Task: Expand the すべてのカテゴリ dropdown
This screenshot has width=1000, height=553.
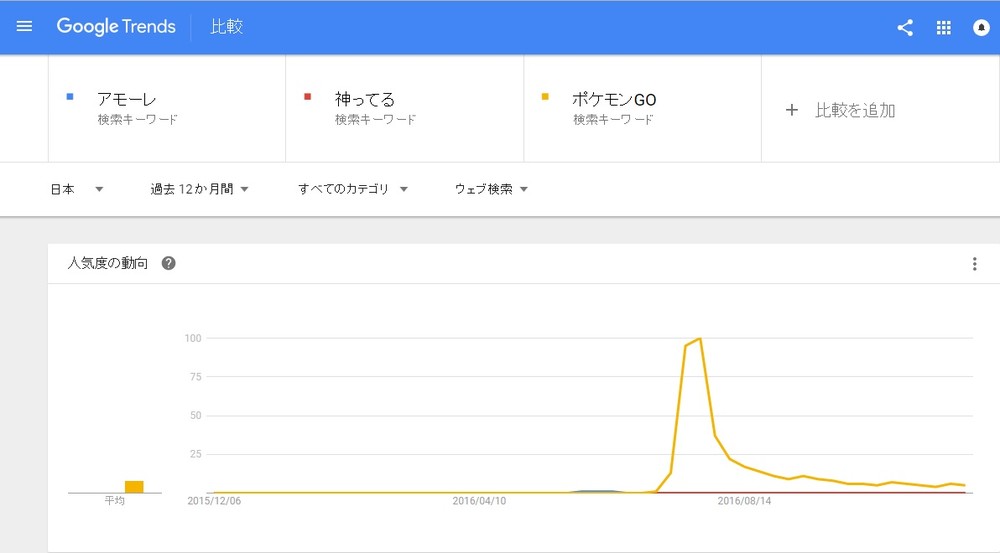Action: 353,189
